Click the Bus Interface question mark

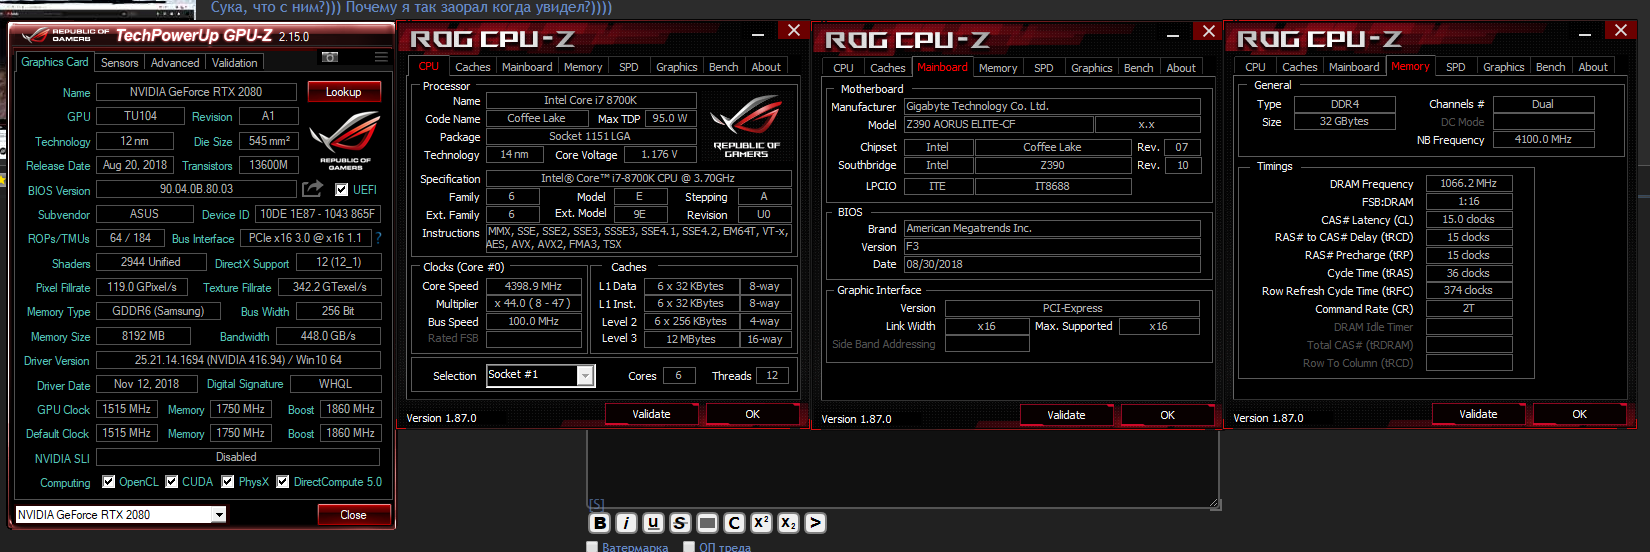[378, 238]
